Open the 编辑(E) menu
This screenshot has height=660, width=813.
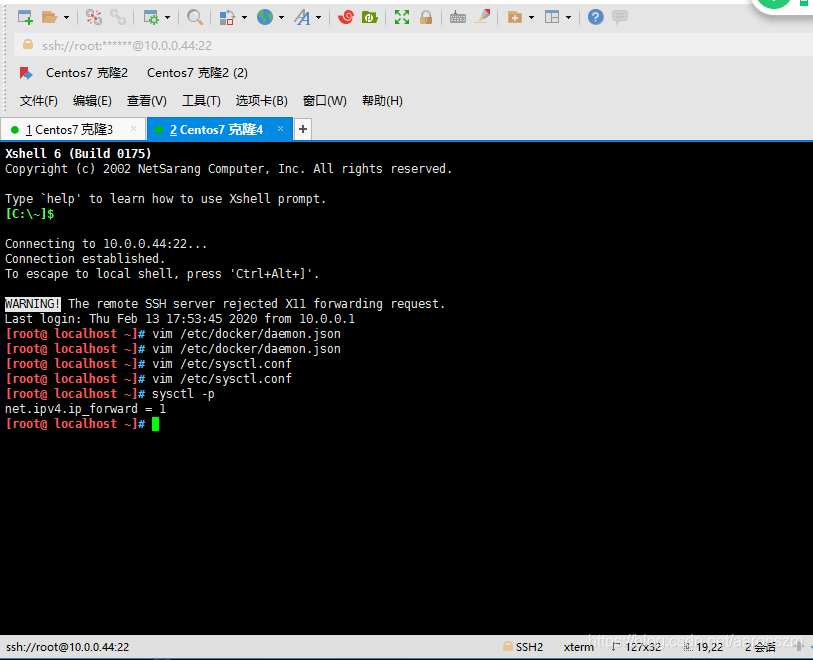(x=92, y=101)
